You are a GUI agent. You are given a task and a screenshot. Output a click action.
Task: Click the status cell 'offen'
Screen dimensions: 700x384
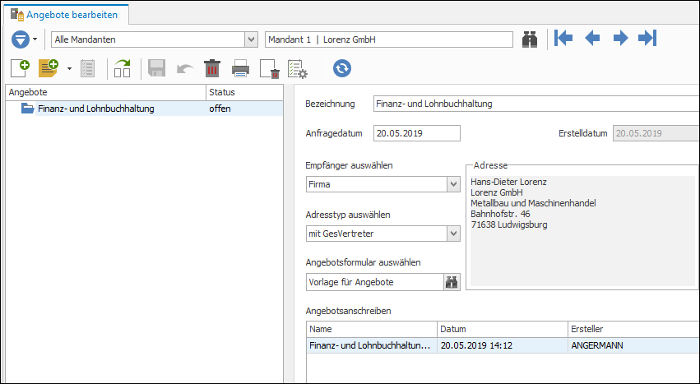(220, 109)
